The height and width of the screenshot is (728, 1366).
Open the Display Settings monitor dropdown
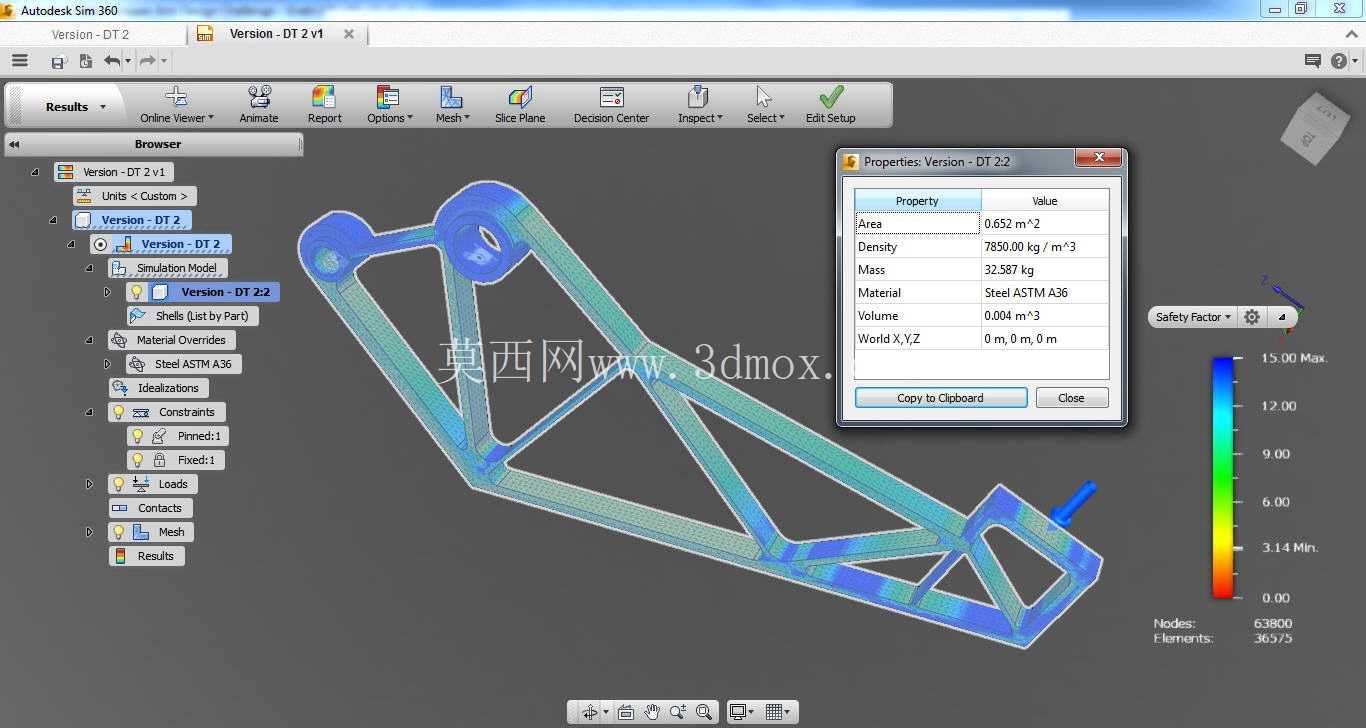[x=741, y=712]
